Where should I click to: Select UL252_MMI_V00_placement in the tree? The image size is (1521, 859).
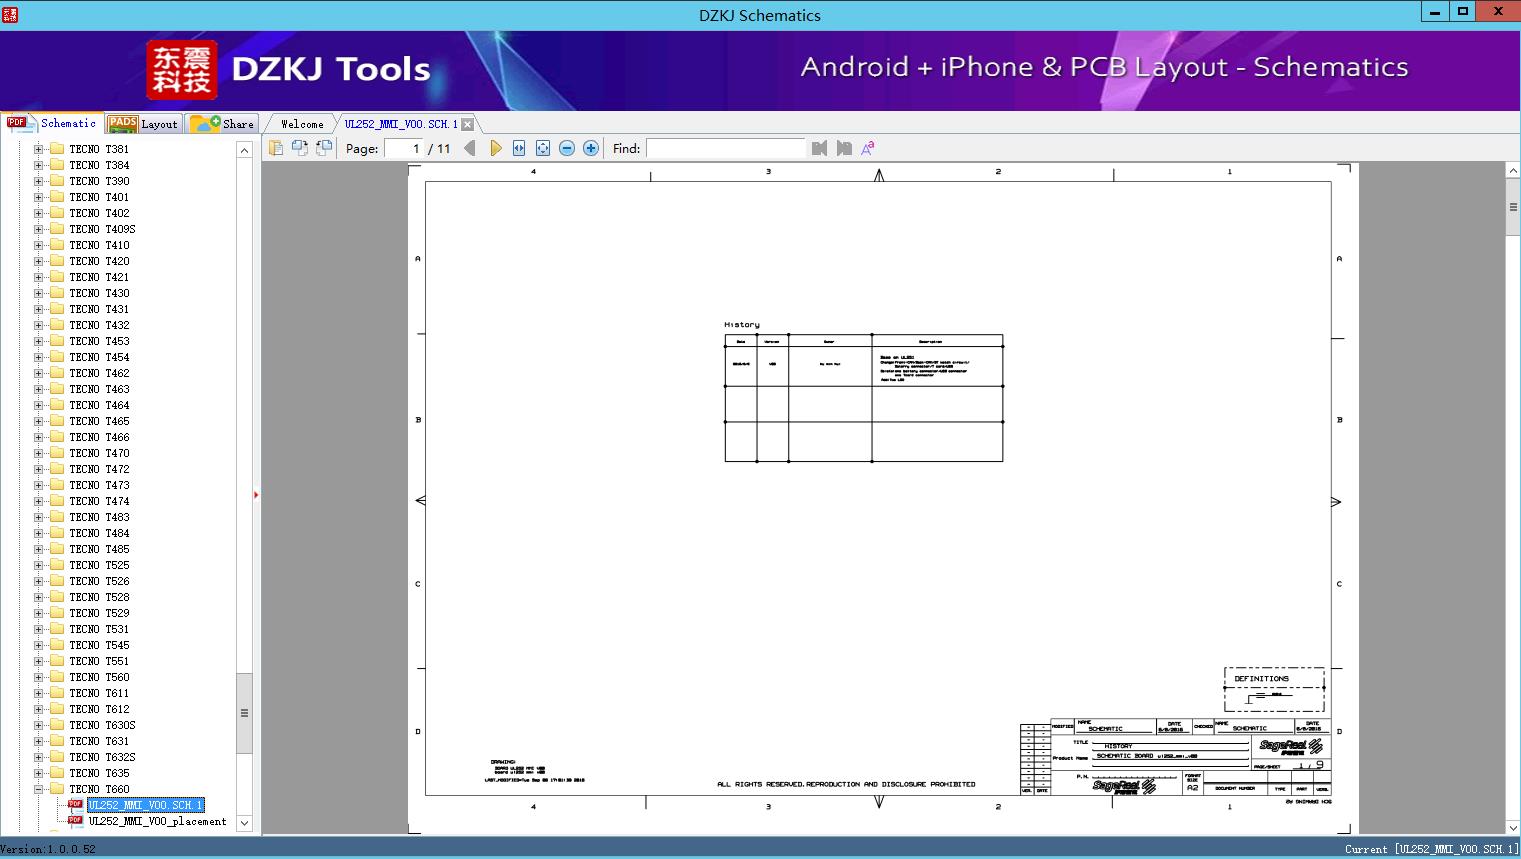[x=158, y=821]
